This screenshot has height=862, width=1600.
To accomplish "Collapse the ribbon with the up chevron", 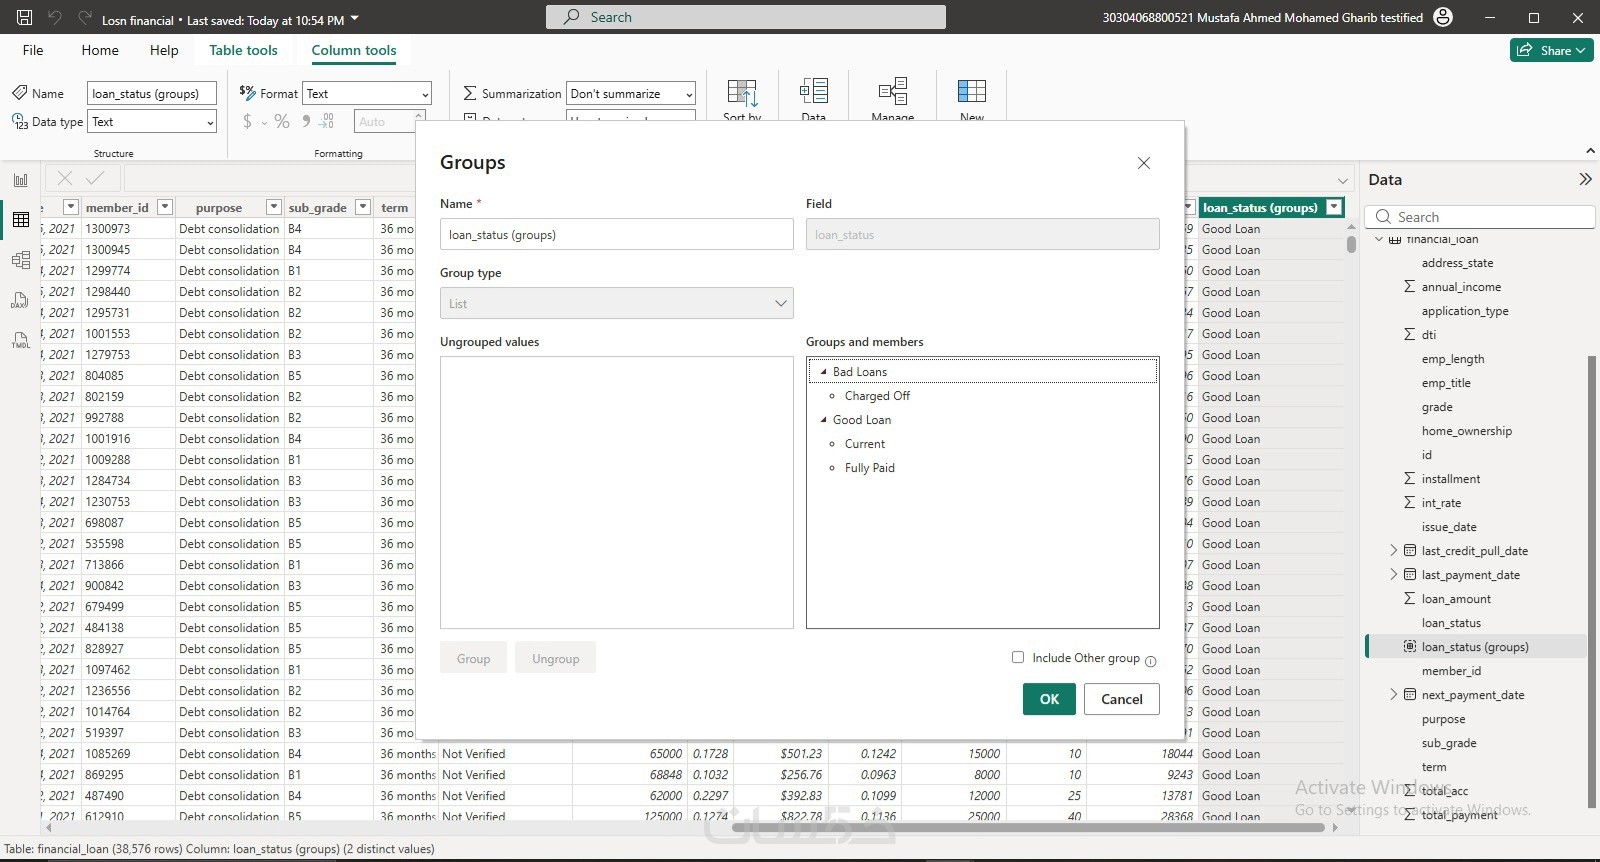I will point(1590,151).
